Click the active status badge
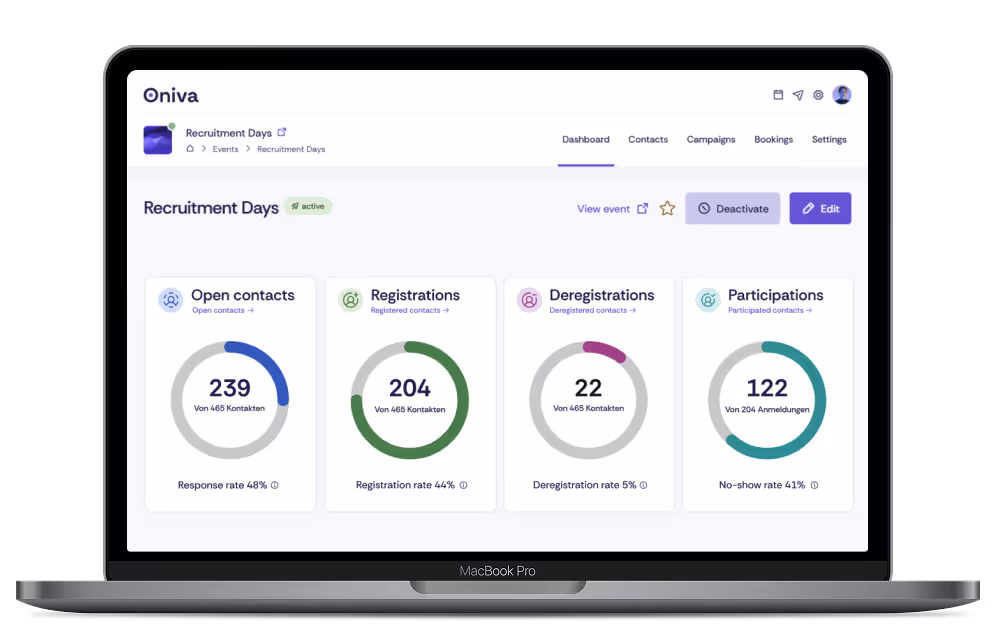996x633 pixels. (x=308, y=206)
